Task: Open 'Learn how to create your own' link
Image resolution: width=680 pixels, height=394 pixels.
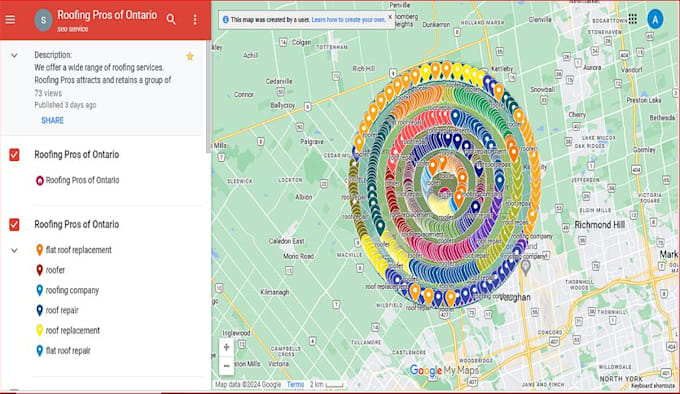Action: point(348,20)
